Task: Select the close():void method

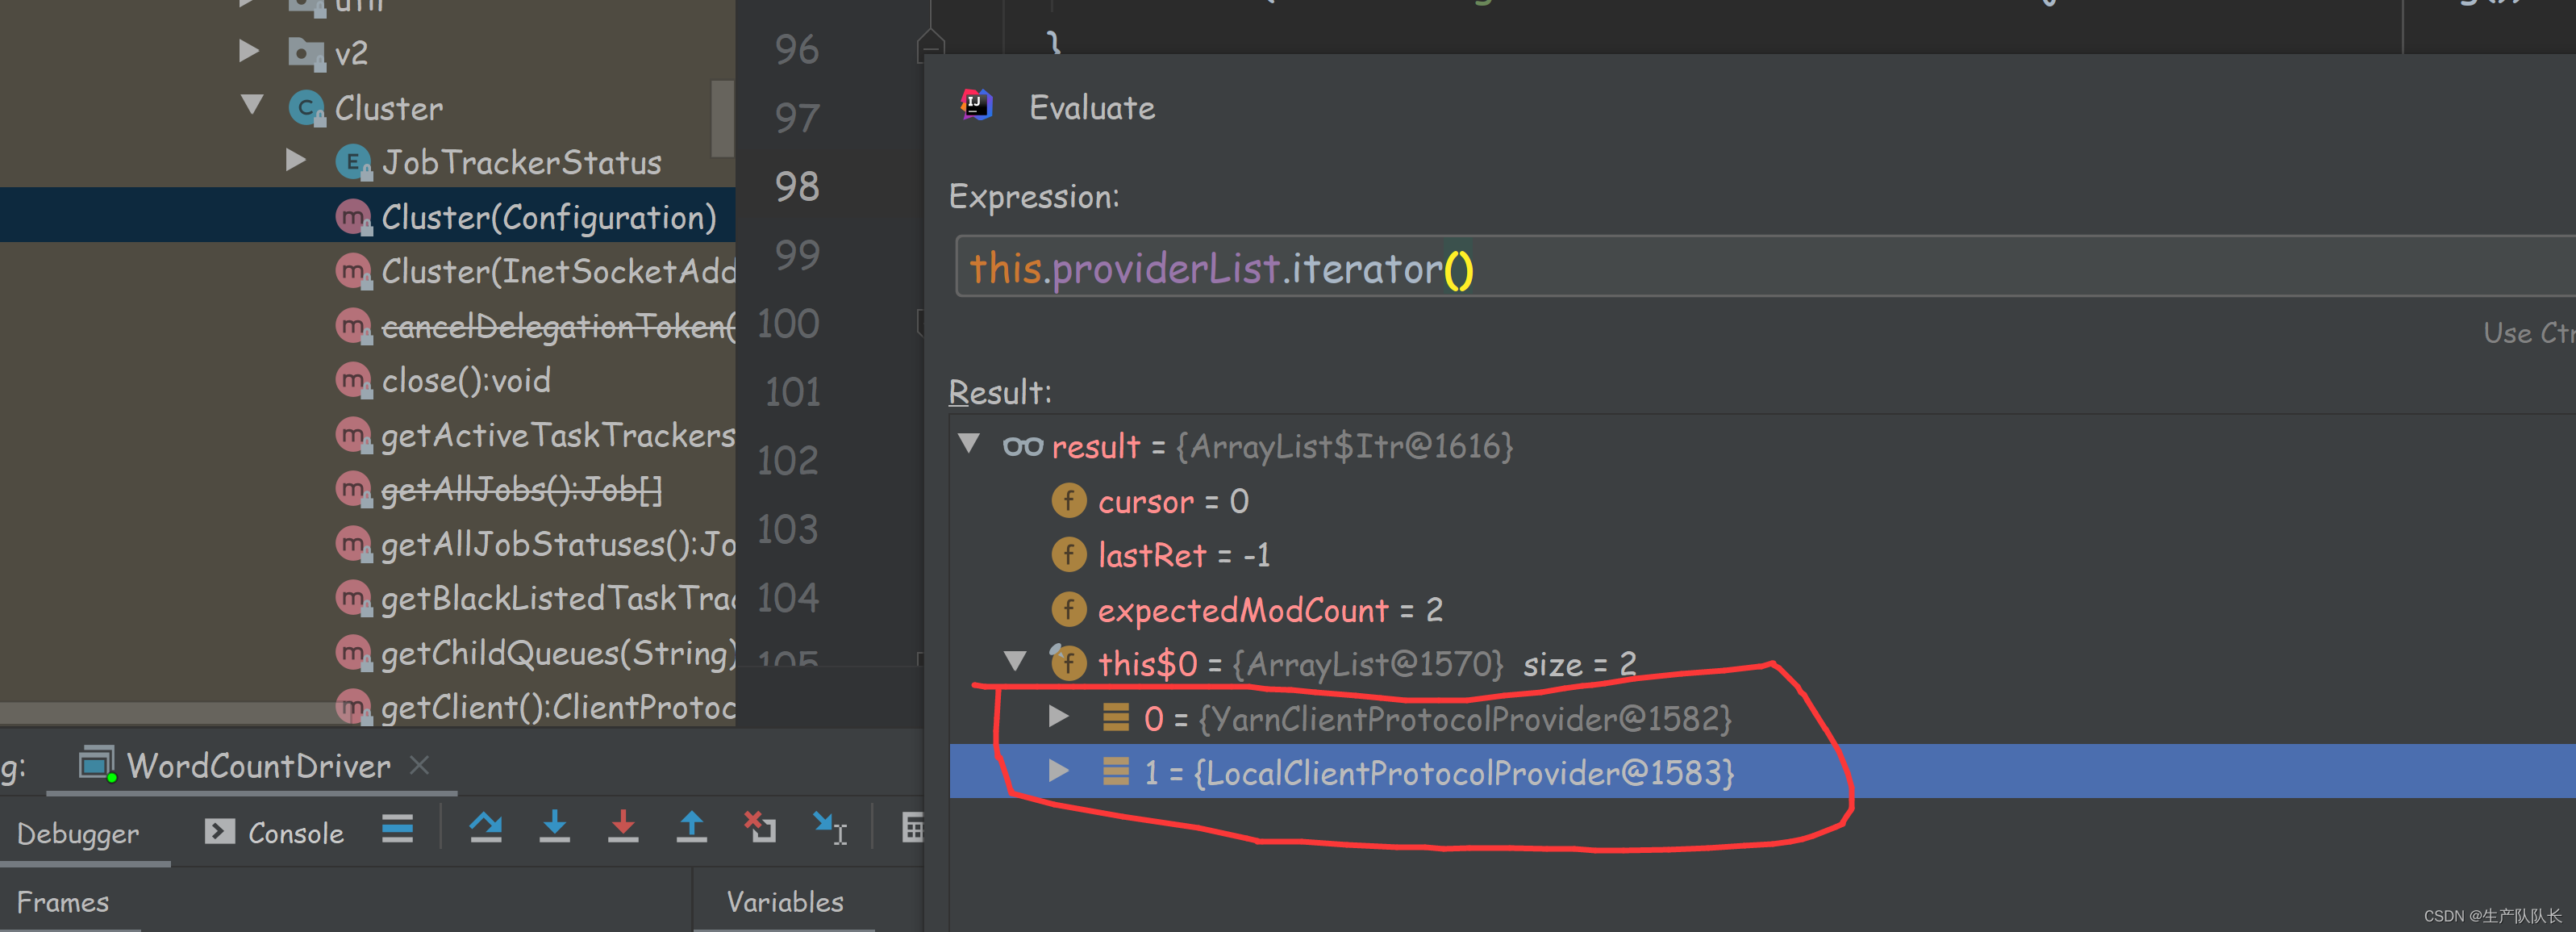Action: point(465,380)
